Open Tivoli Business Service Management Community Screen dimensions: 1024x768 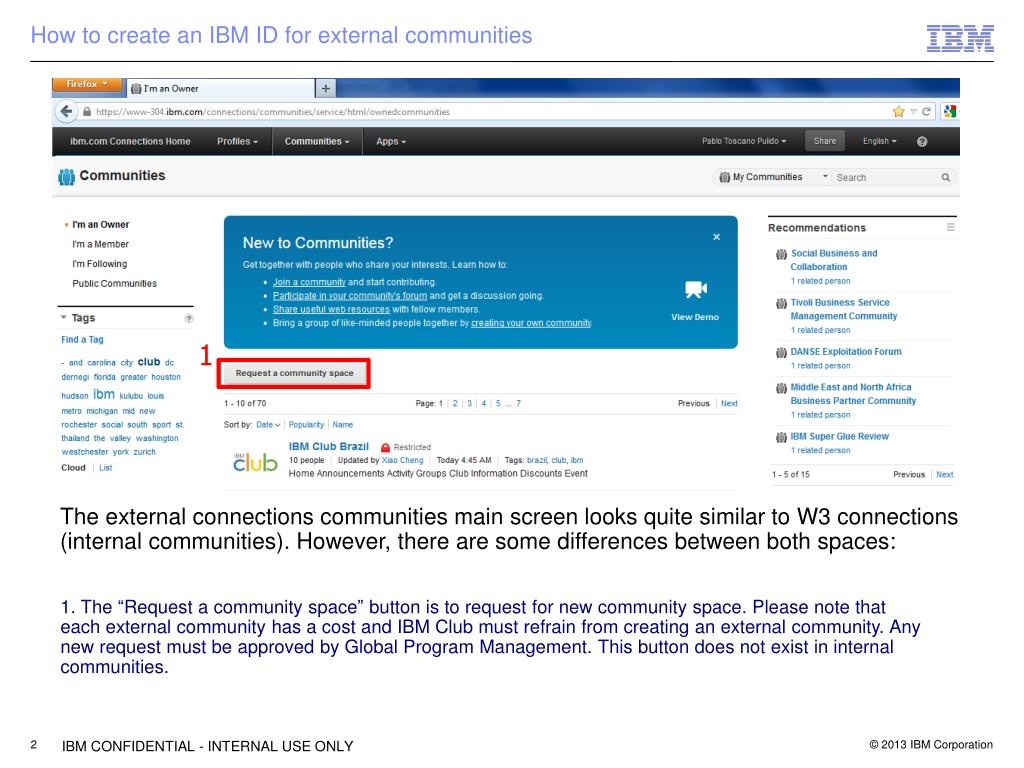pyautogui.click(x=844, y=310)
